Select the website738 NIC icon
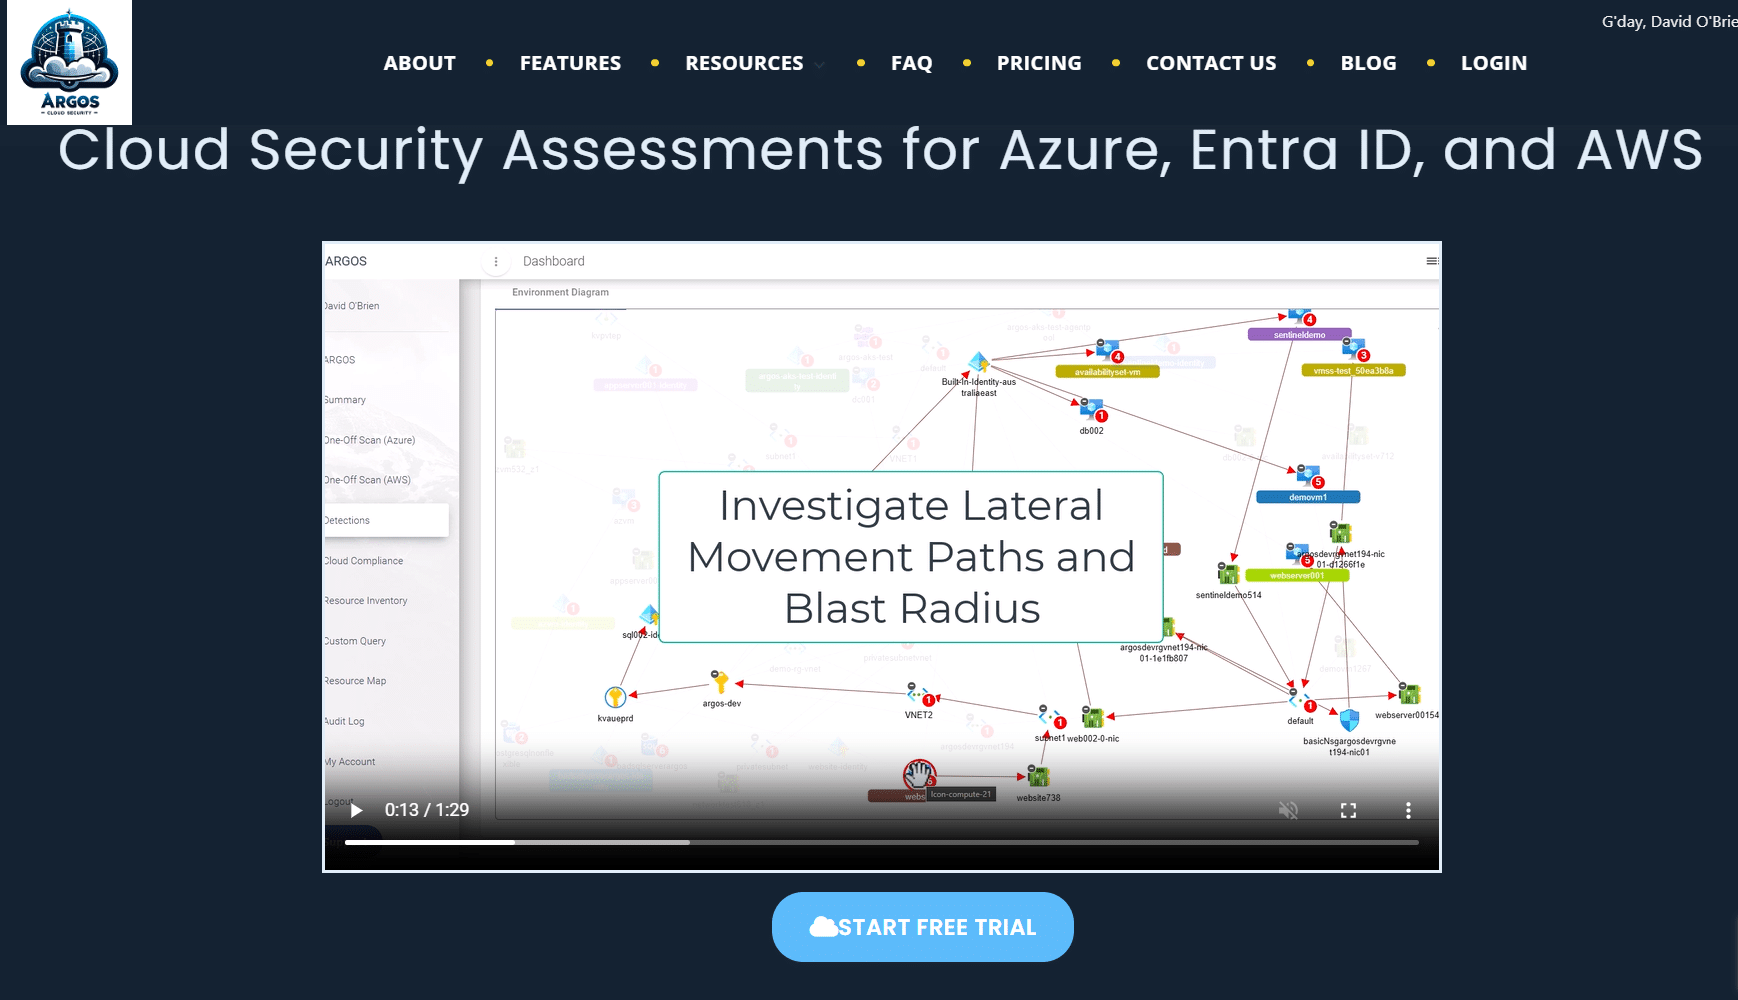The image size is (1738, 1000). click(x=1039, y=776)
